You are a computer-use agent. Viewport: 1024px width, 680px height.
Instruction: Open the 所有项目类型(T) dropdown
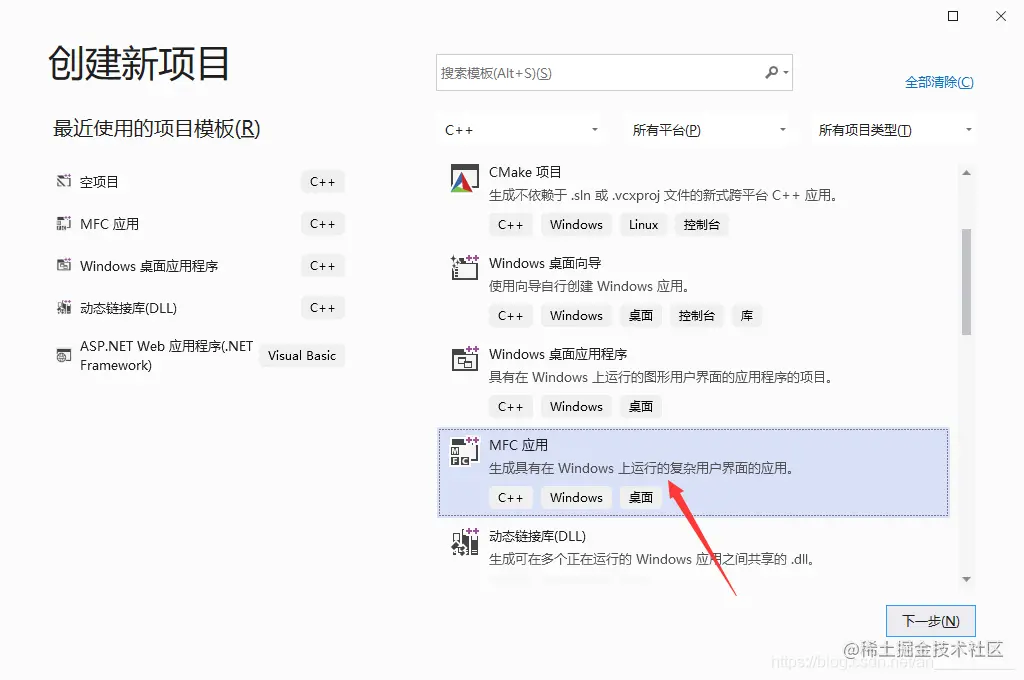pyautogui.click(x=894, y=130)
